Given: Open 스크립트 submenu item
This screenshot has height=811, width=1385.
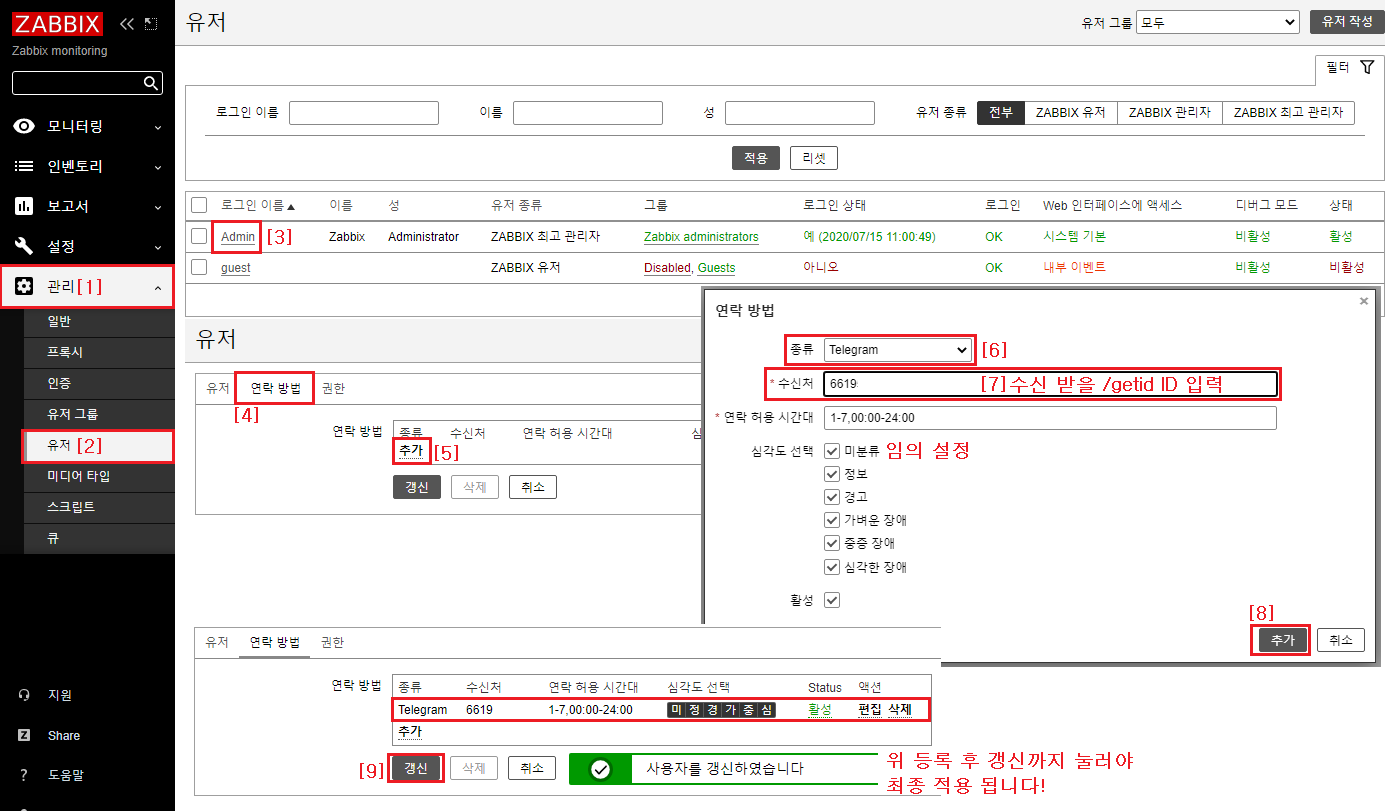Looking at the screenshot, I should point(99,507).
